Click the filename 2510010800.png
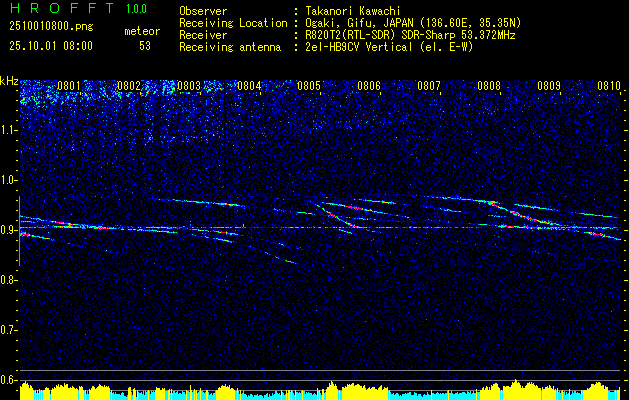 (x=51, y=26)
